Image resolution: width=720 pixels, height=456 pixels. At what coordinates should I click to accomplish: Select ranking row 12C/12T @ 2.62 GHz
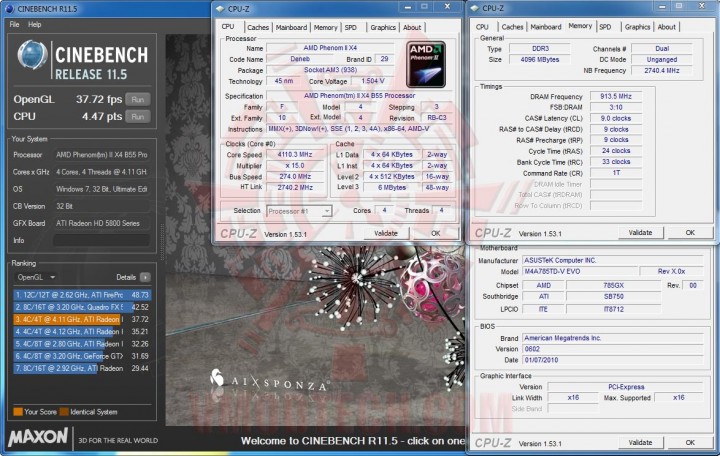[82, 295]
